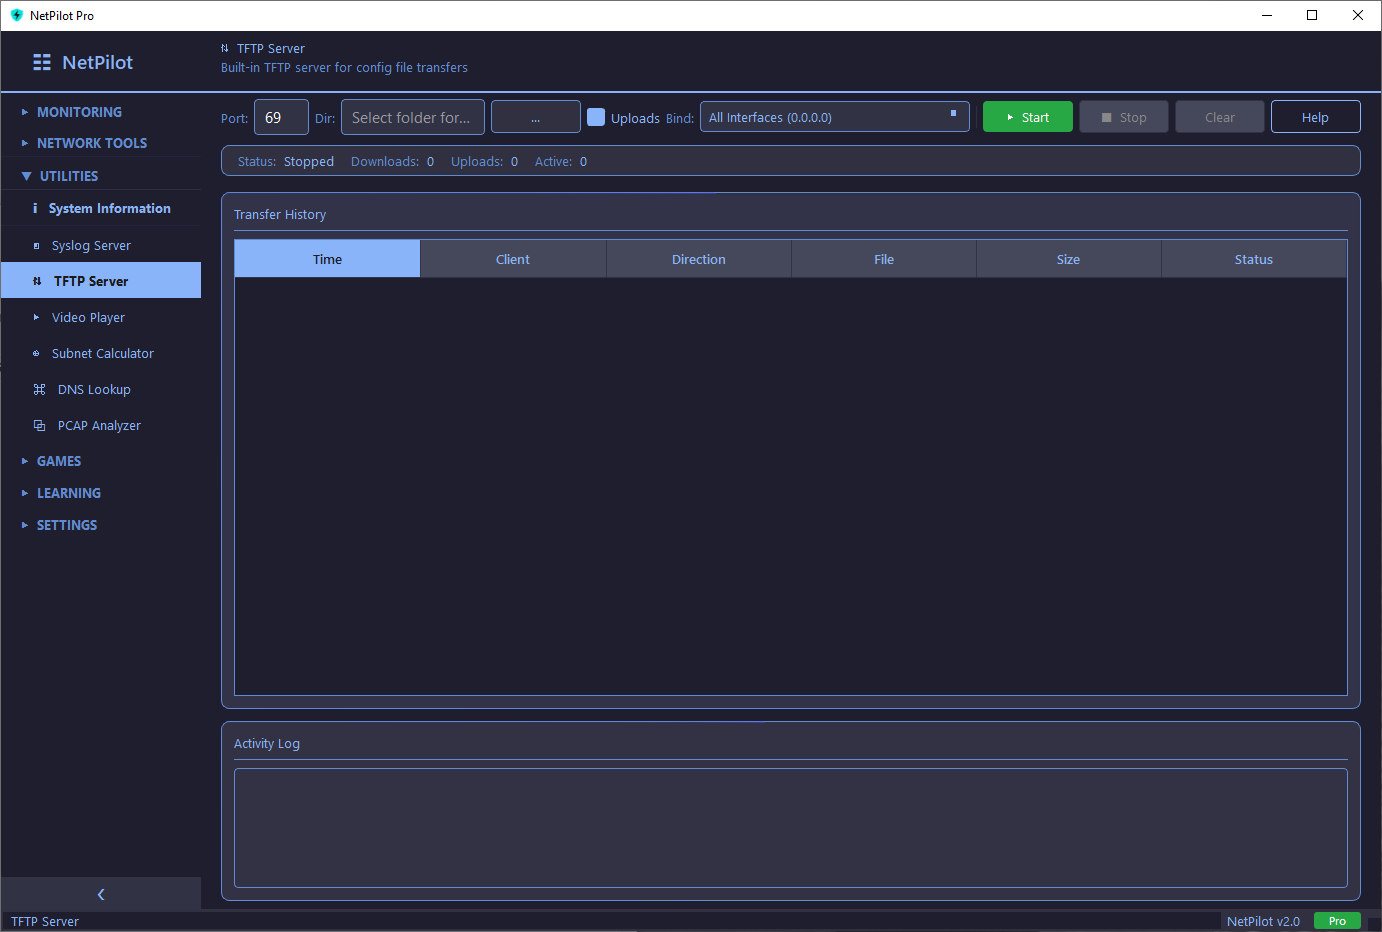Screen dimensions: 1382x932
Task: Click inside the Port input field
Action: coord(281,116)
